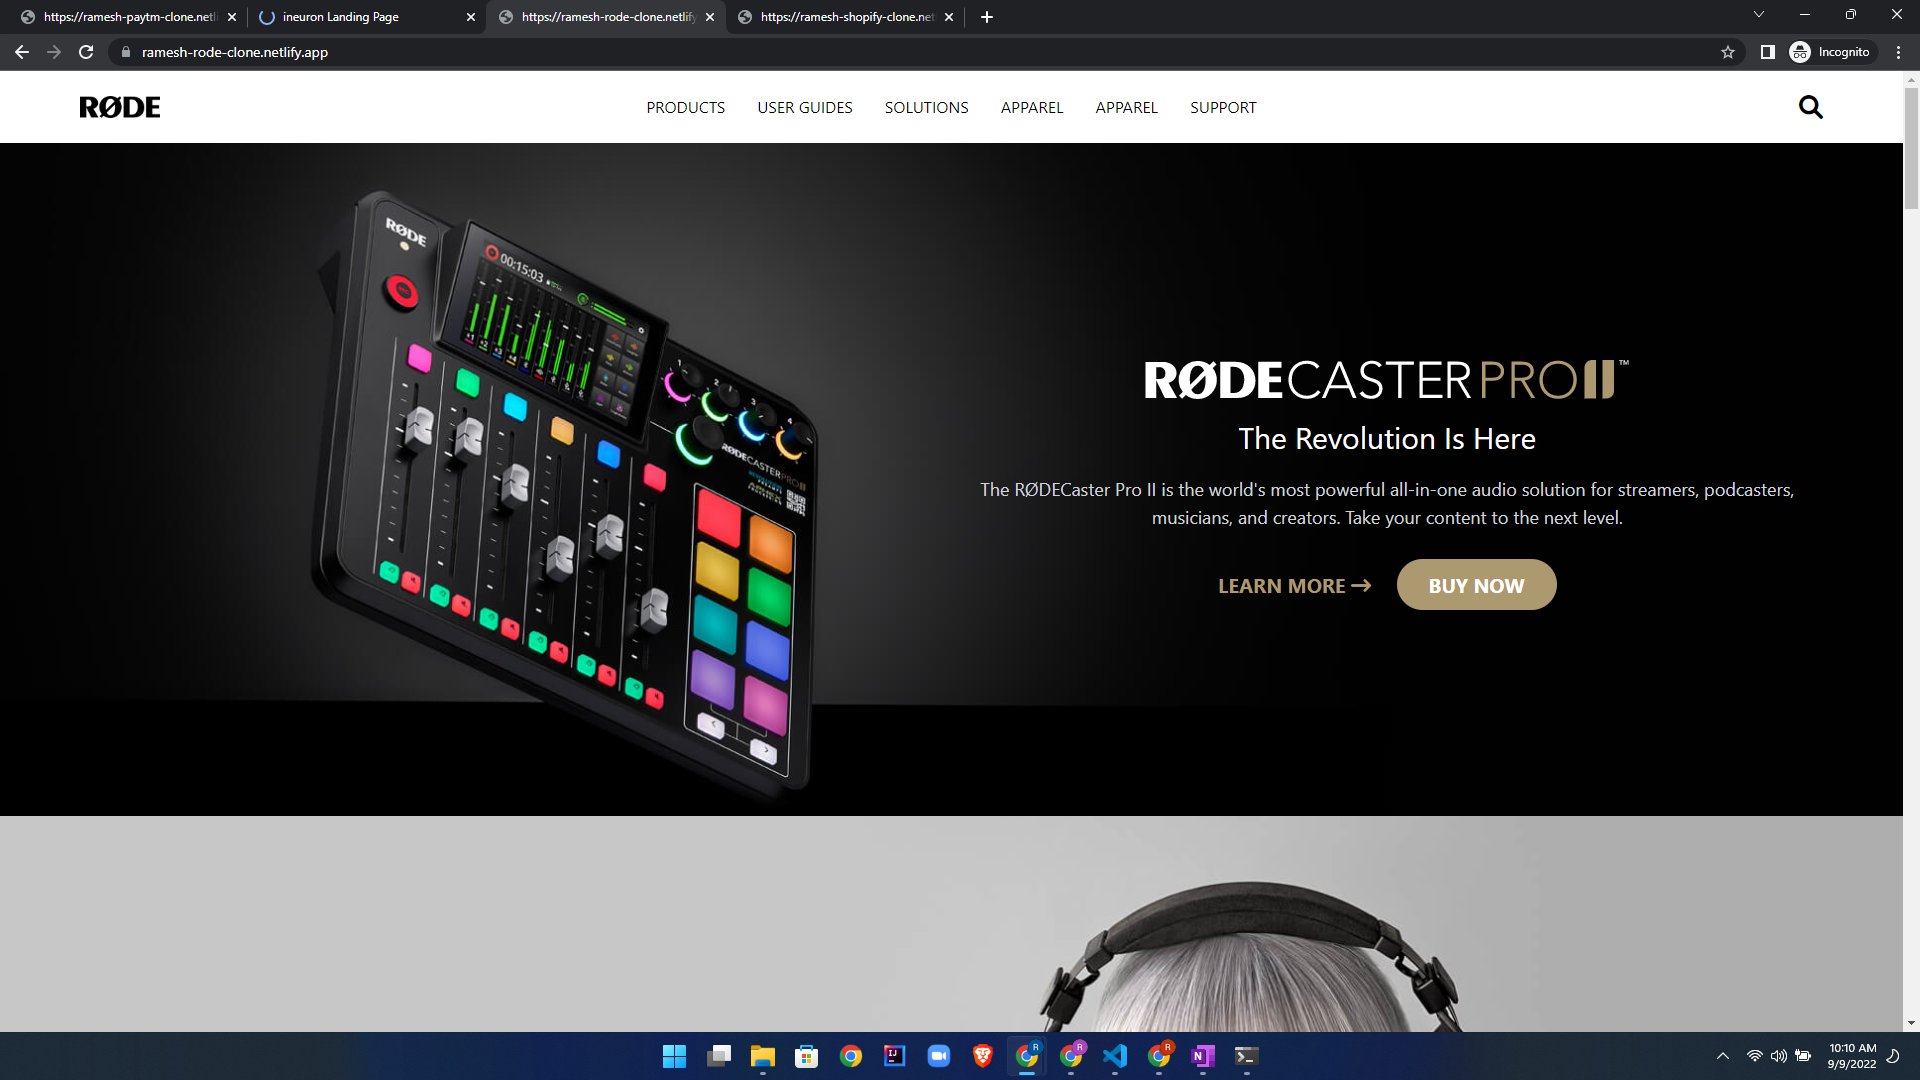Click the browser forward arrow
The image size is (1920, 1080).
pyautogui.click(x=54, y=52)
